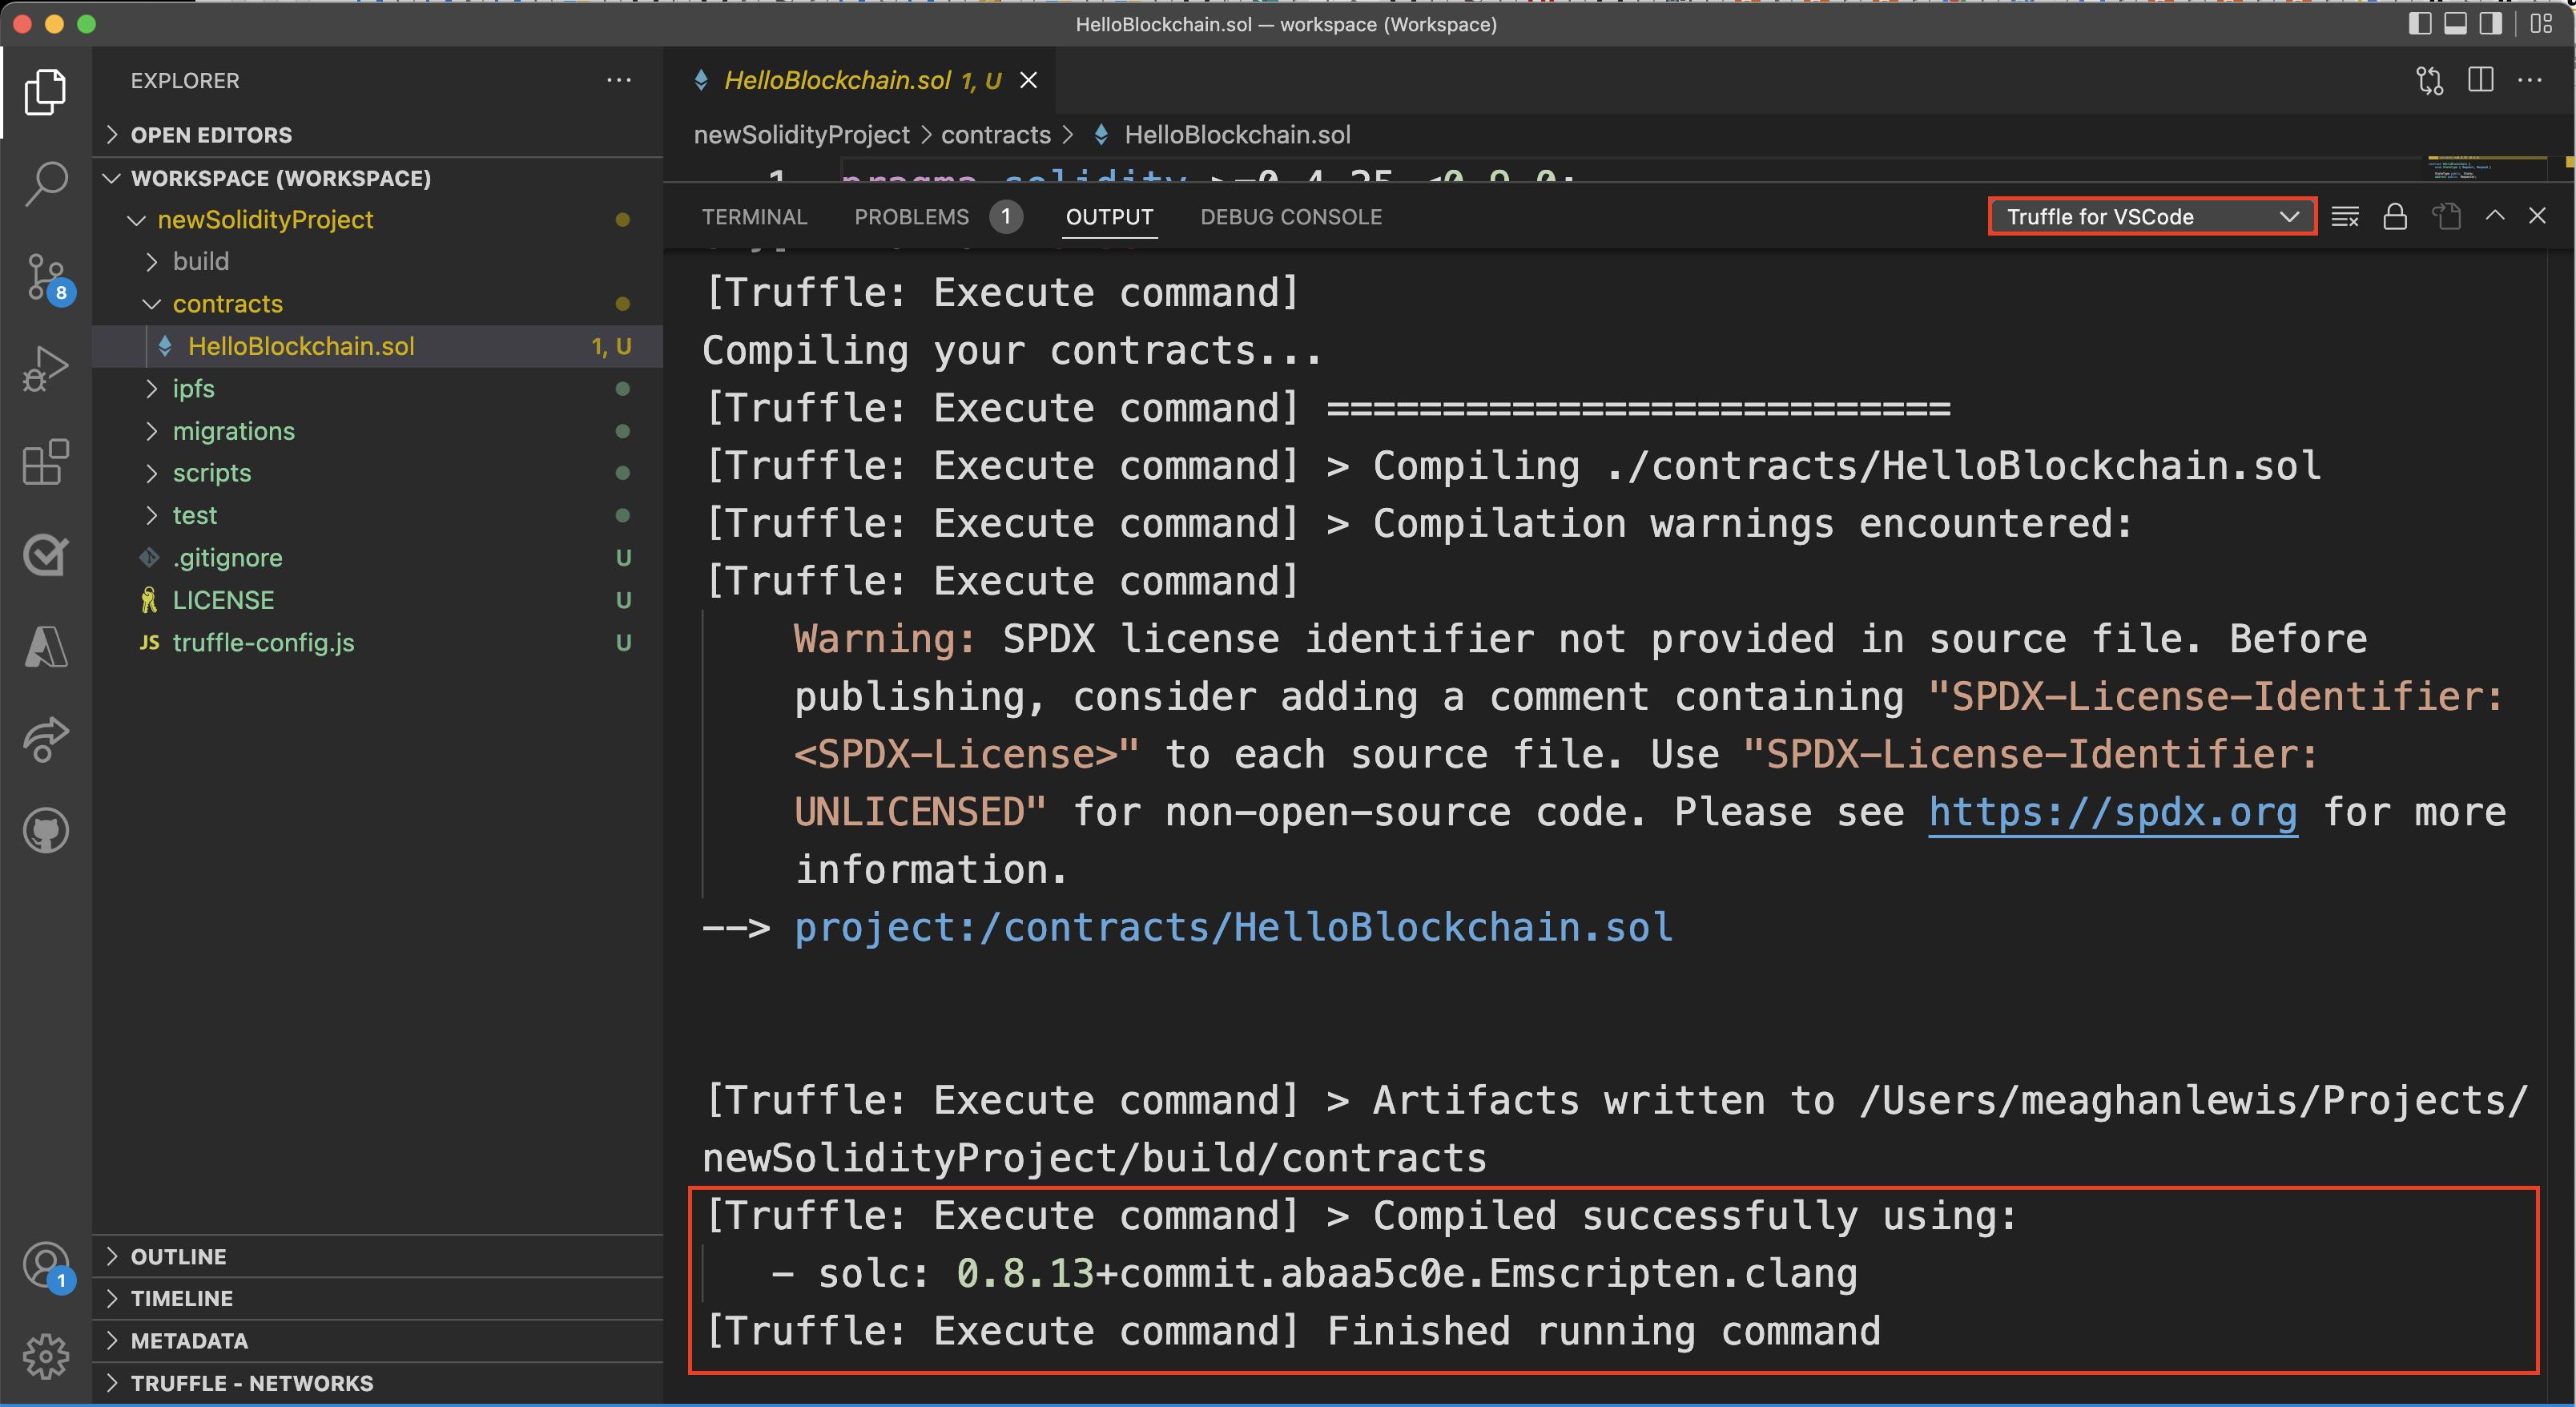Open the LICENSE file
This screenshot has height=1407, width=2576.
click(377, 600)
